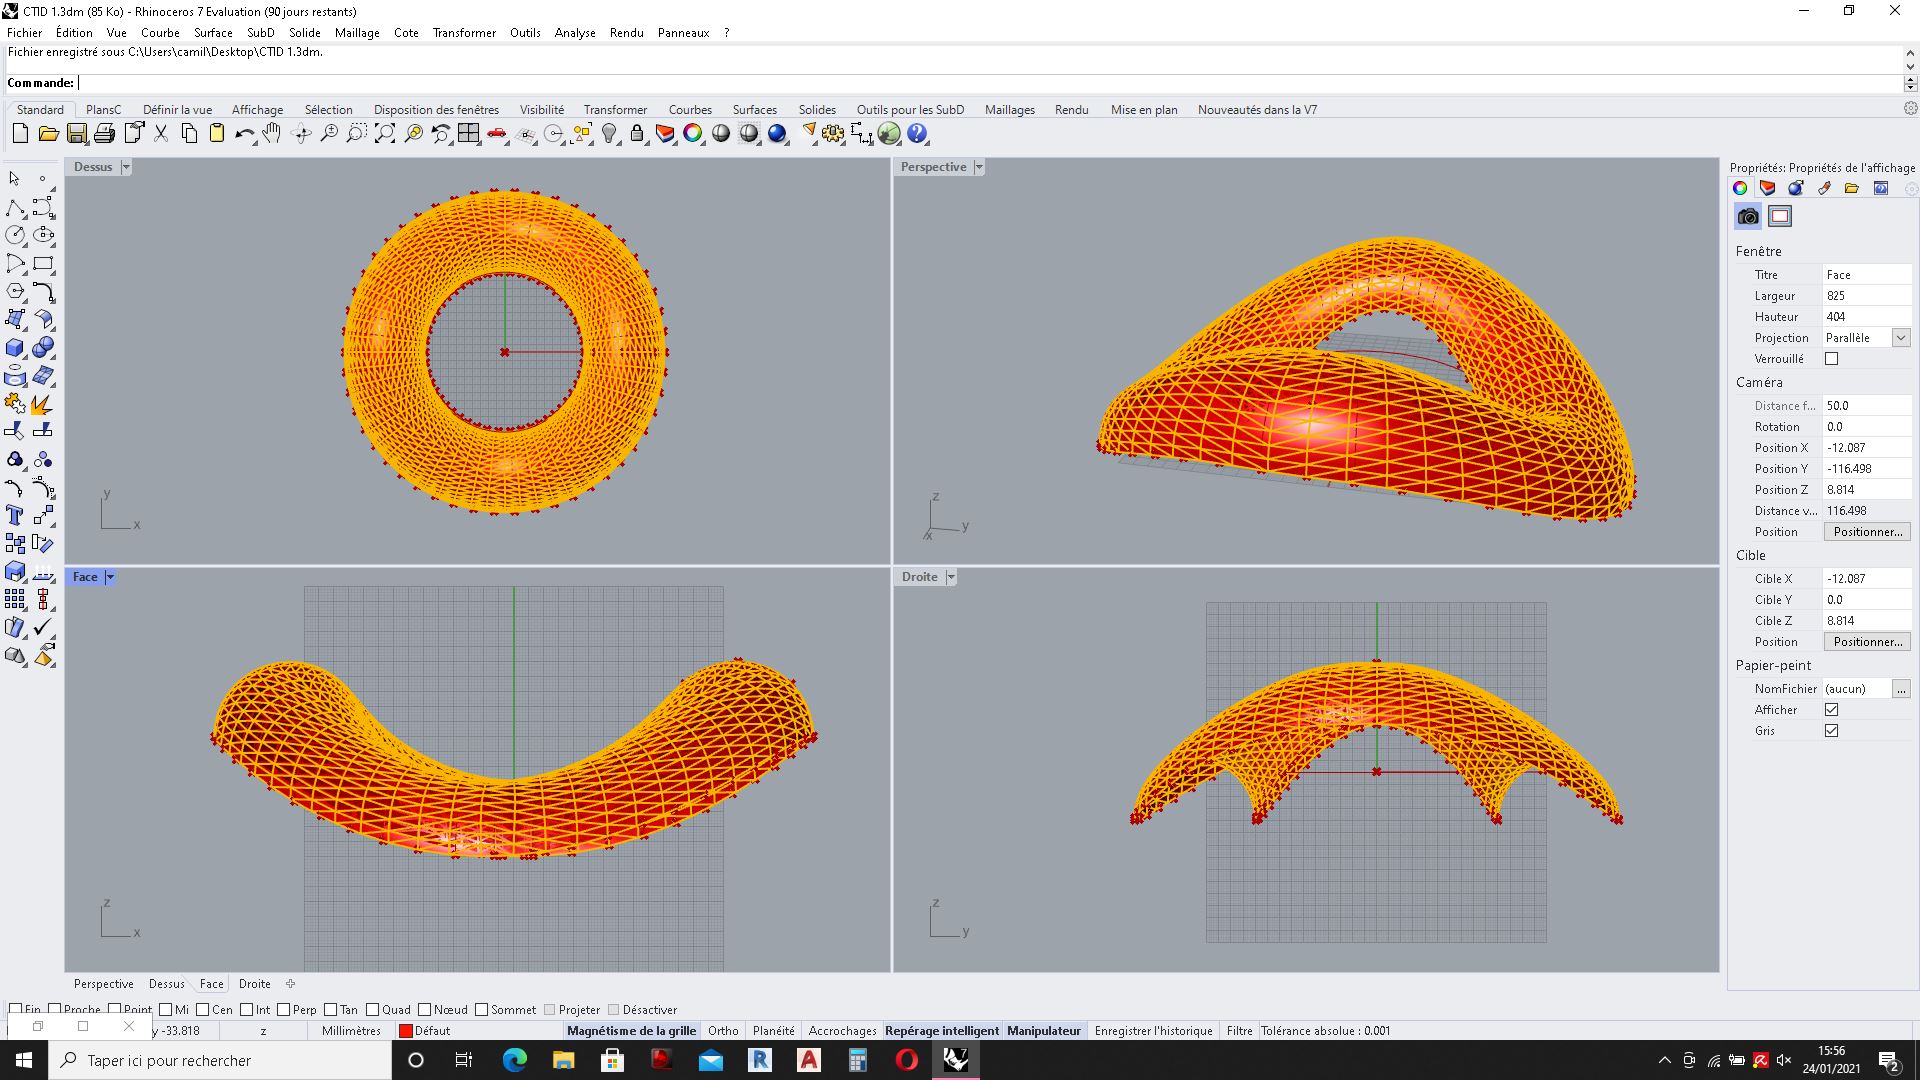Select the Polyline tool in left sidebar

pyautogui.click(x=15, y=207)
